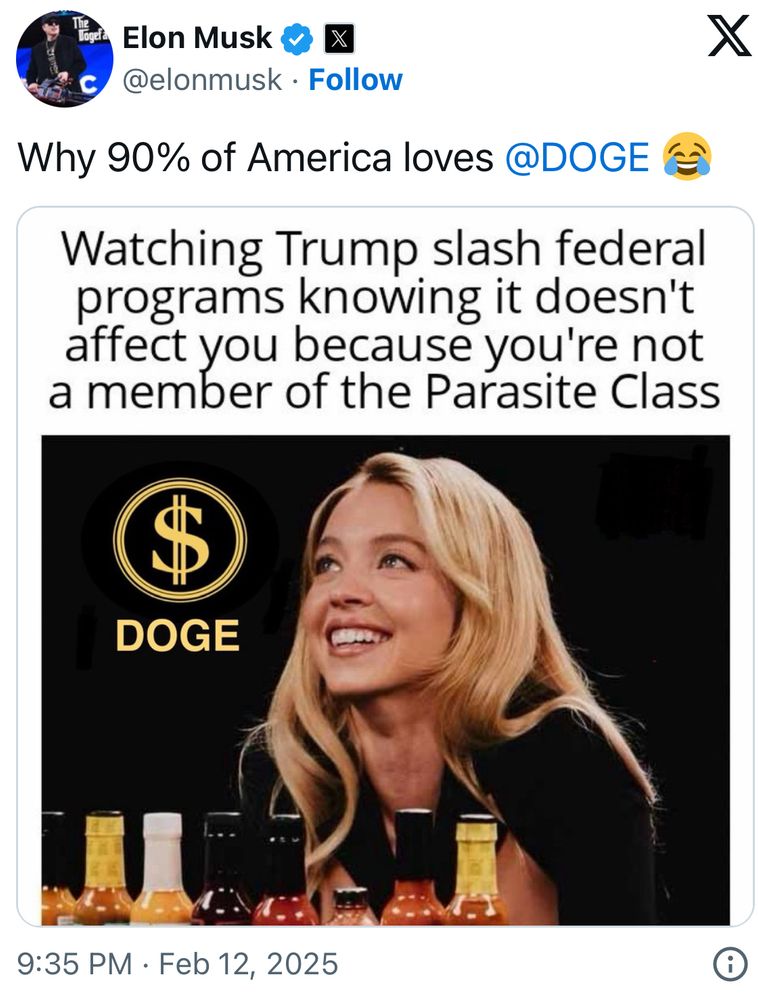
Task: Click the 9:35 PM timestamp
Action: pyautogui.click(x=75, y=964)
